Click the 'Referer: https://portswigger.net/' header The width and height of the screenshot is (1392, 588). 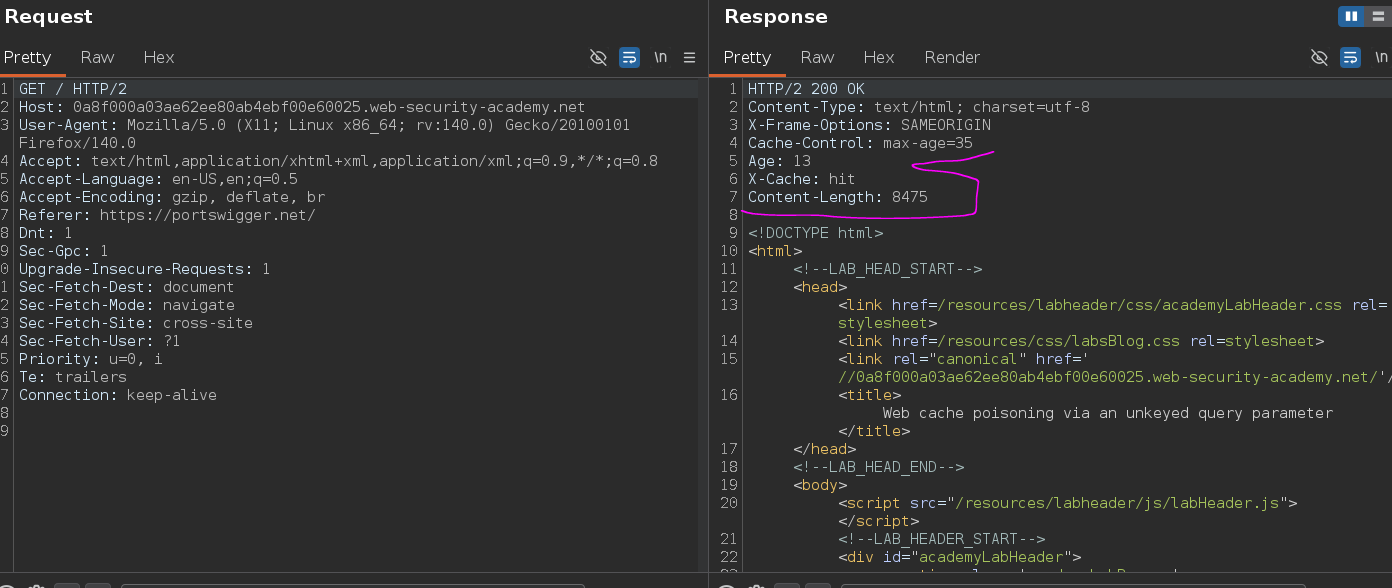point(167,215)
